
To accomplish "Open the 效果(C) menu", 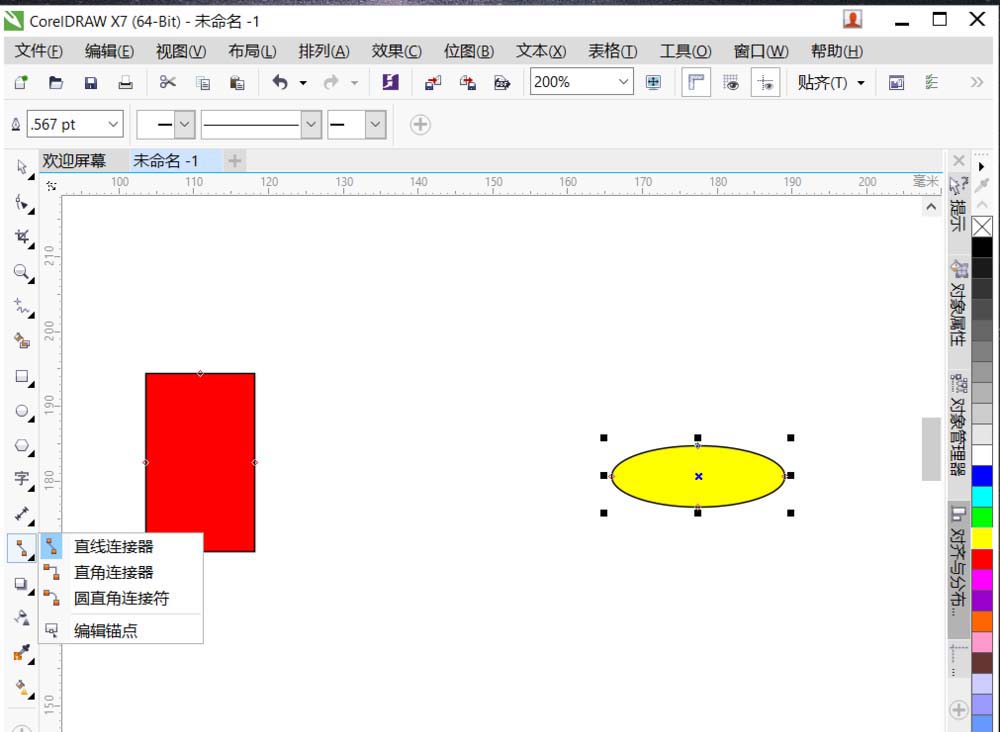I will pos(396,51).
